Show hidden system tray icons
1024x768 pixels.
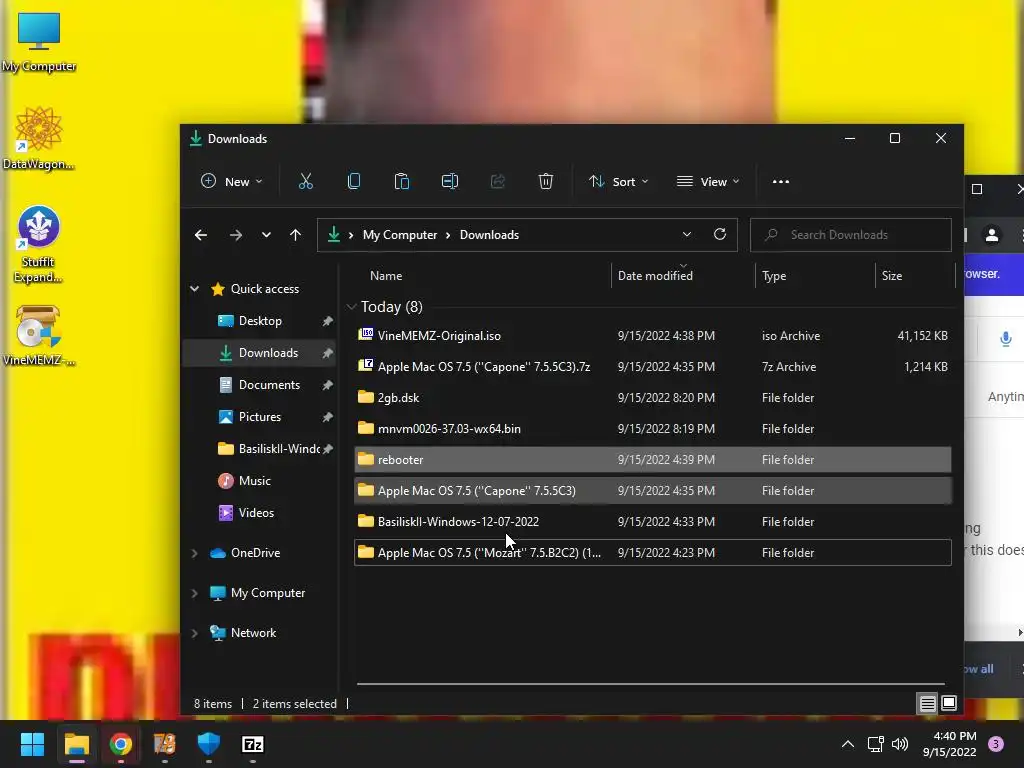[848, 744]
